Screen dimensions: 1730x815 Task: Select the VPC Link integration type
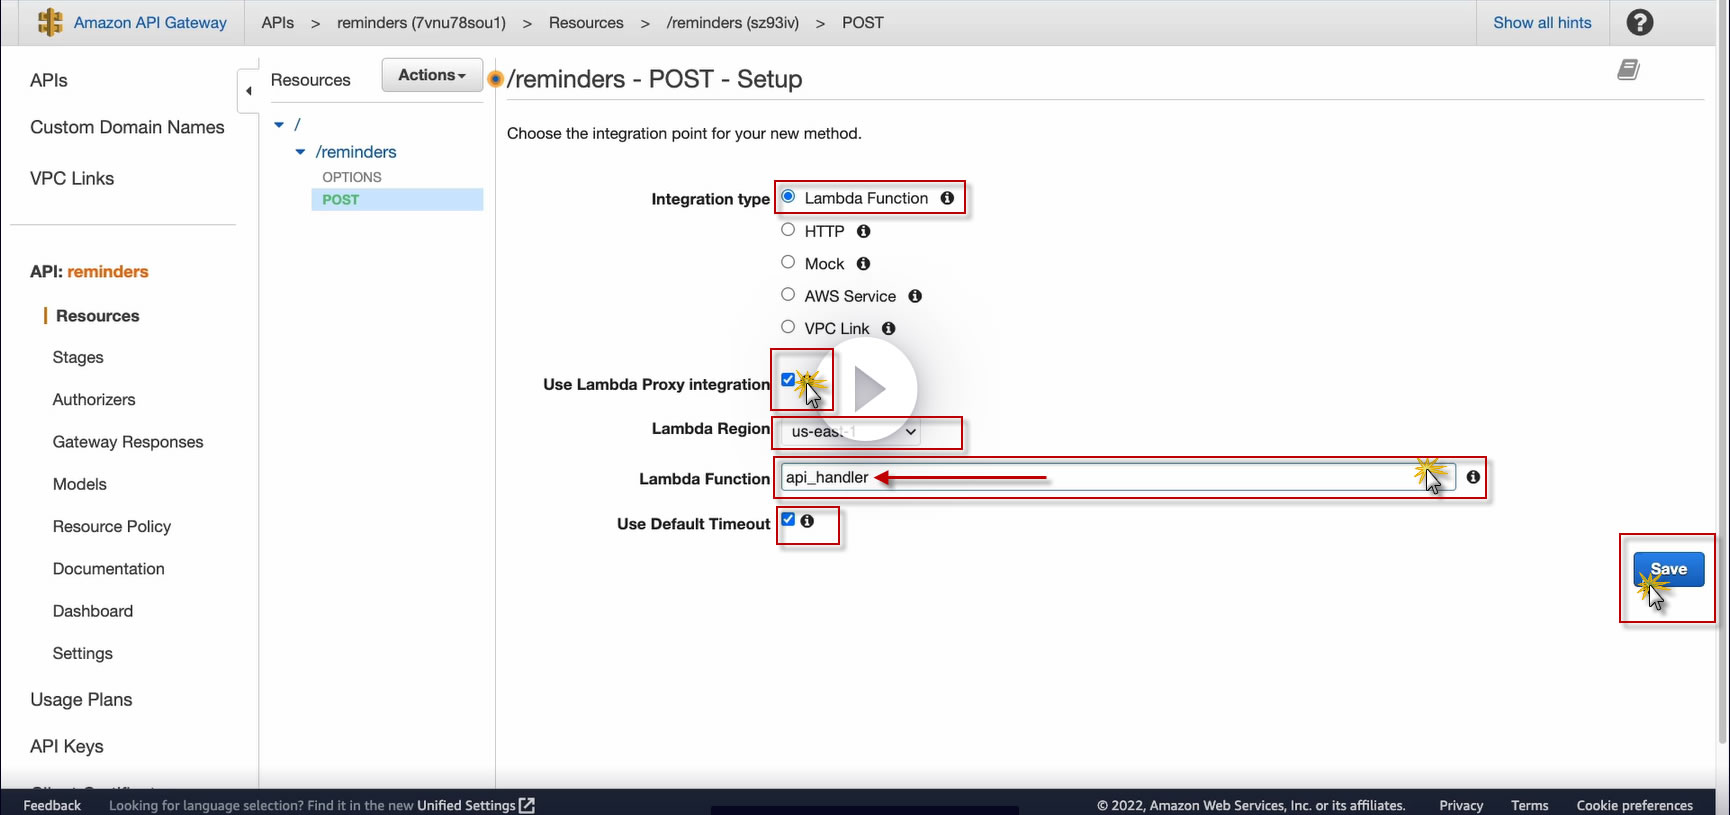click(x=788, y=326)
